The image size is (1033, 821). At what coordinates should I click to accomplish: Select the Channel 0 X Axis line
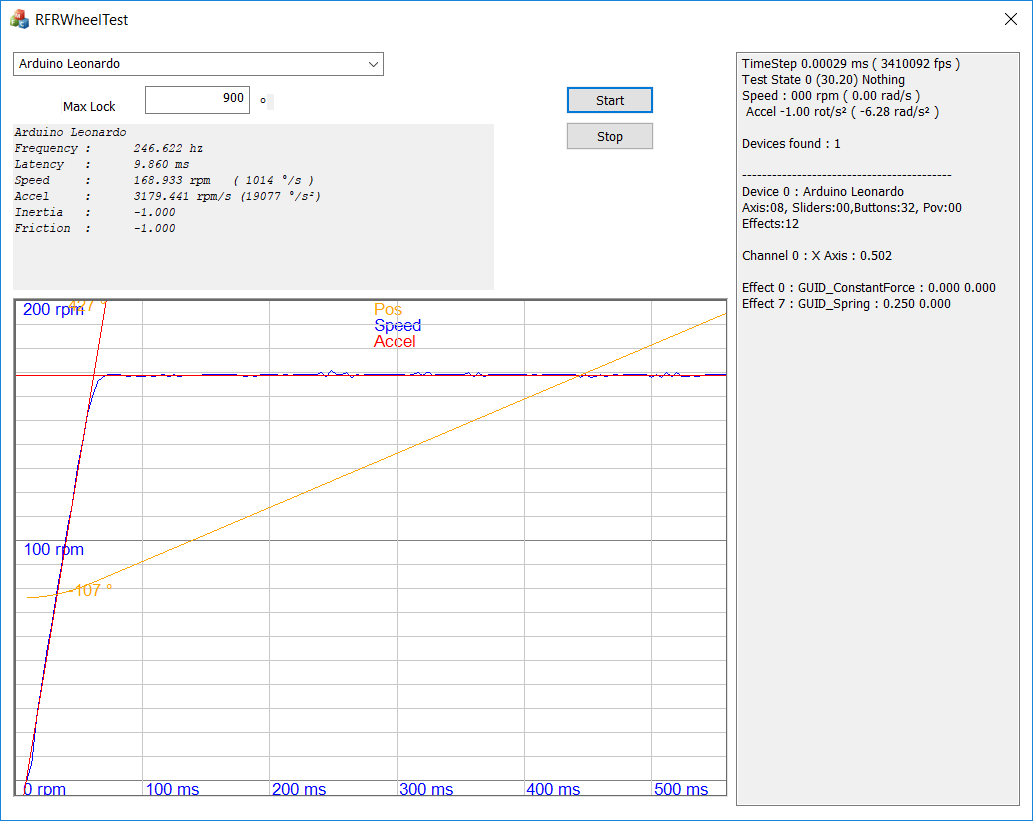tap(816, 256)
